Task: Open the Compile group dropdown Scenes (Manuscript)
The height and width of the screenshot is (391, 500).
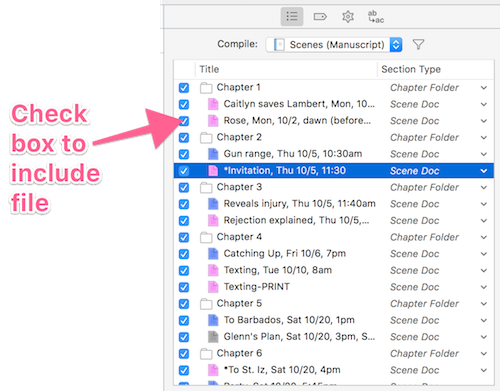Action: 334,44
